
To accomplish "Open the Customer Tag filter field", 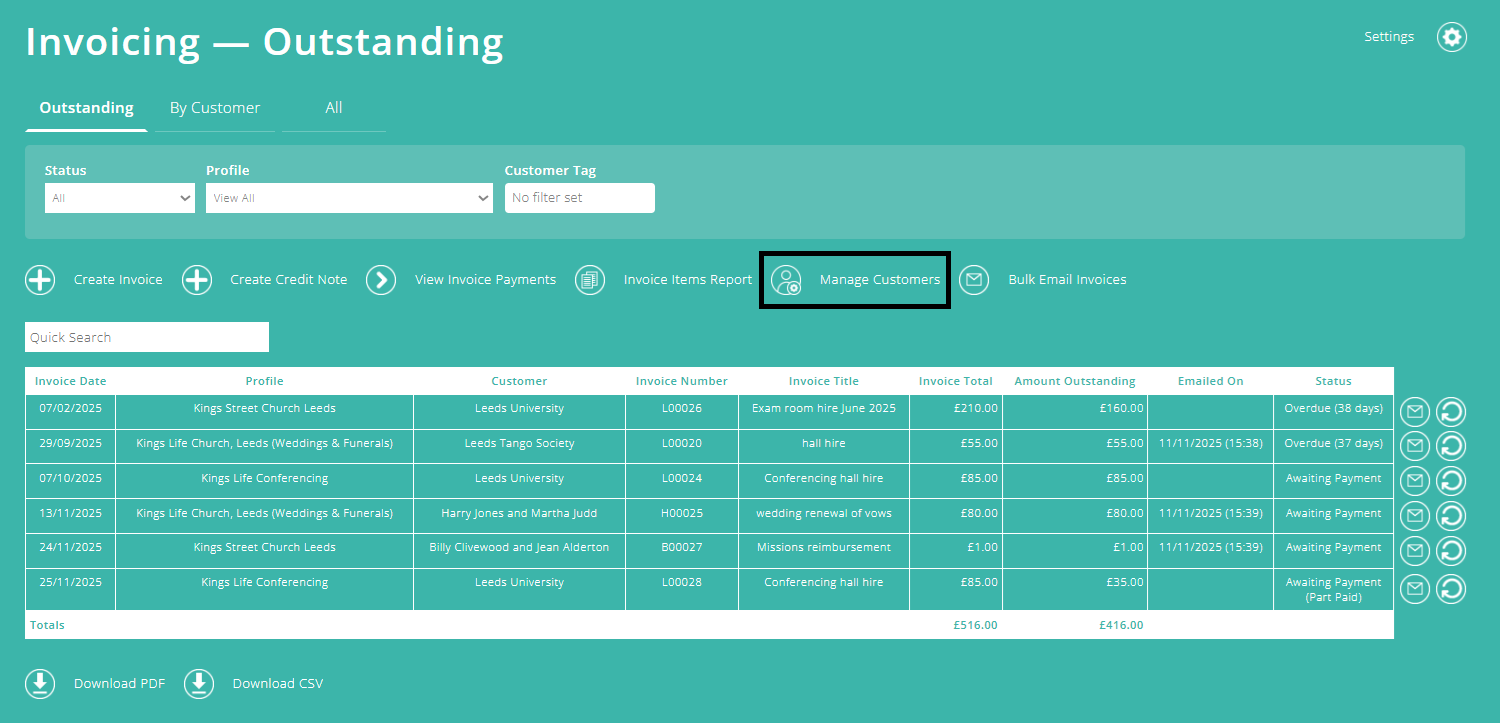I will 580,197.
